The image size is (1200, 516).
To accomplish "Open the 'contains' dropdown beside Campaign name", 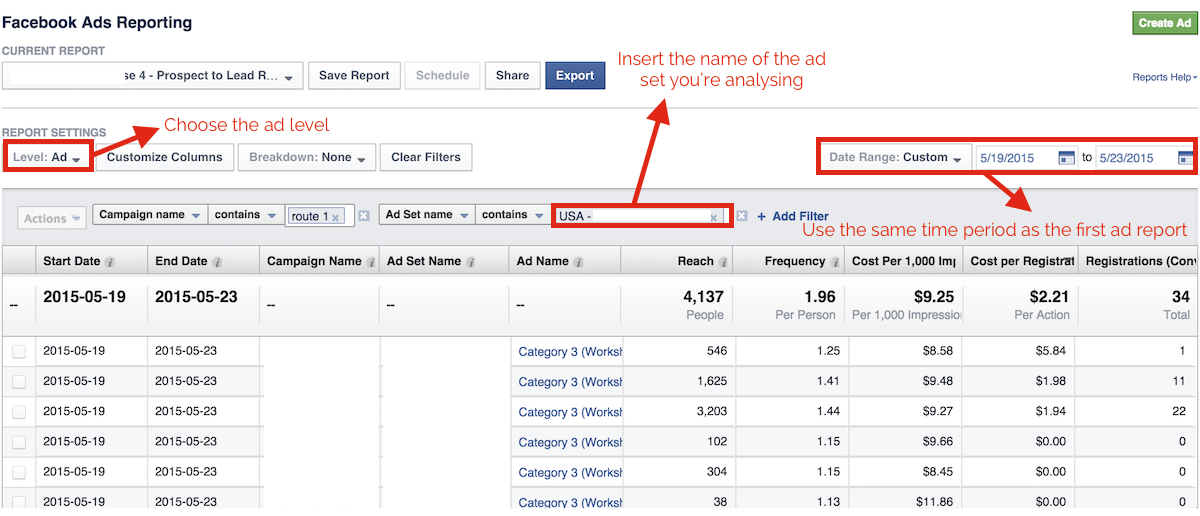I will pyautogui.click(x=245, y=215).
